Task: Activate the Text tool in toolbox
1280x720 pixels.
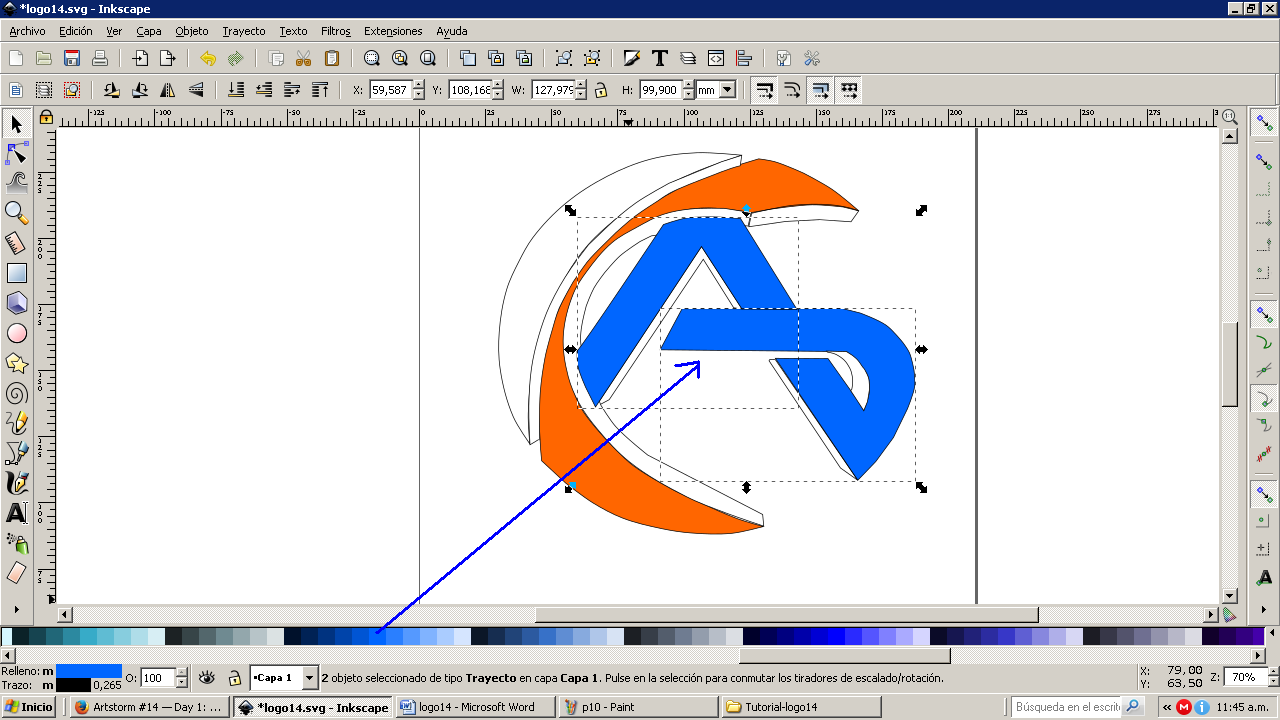Action: click(17, 514)
